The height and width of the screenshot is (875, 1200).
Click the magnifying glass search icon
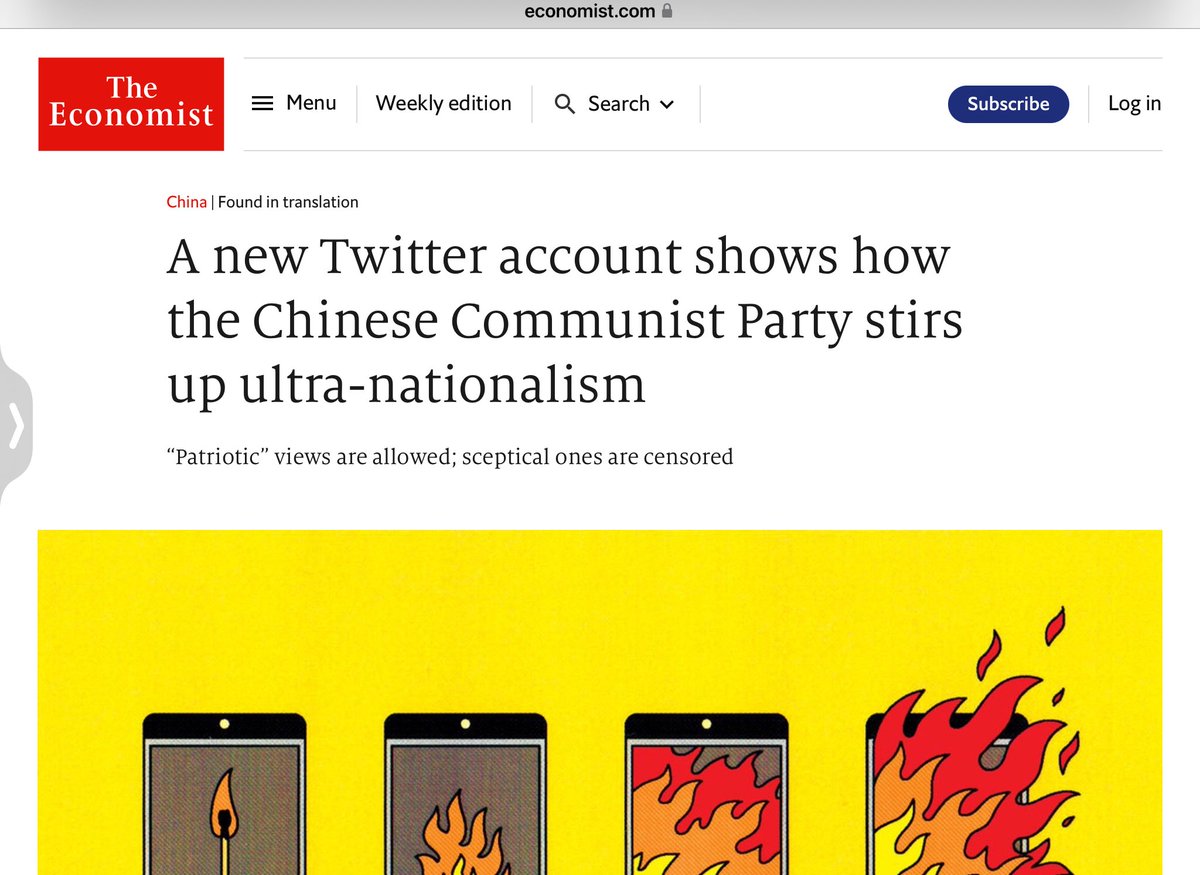coord(565,104)
